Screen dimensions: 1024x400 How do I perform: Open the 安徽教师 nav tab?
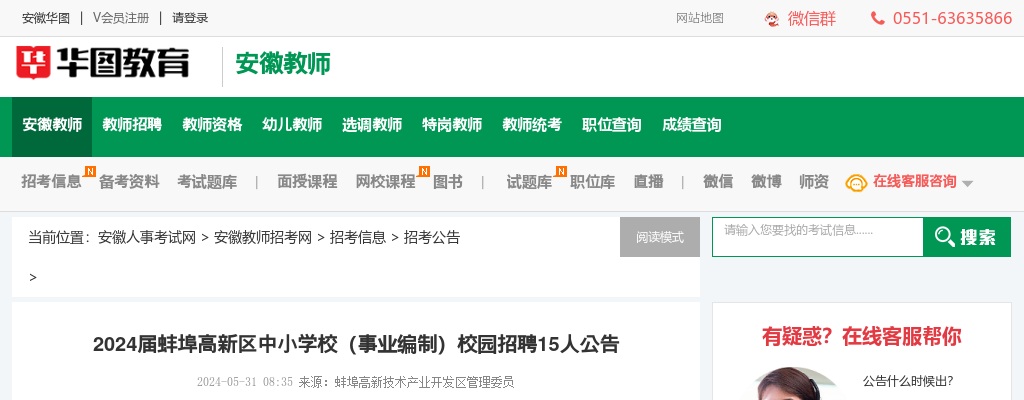[52, 125]
